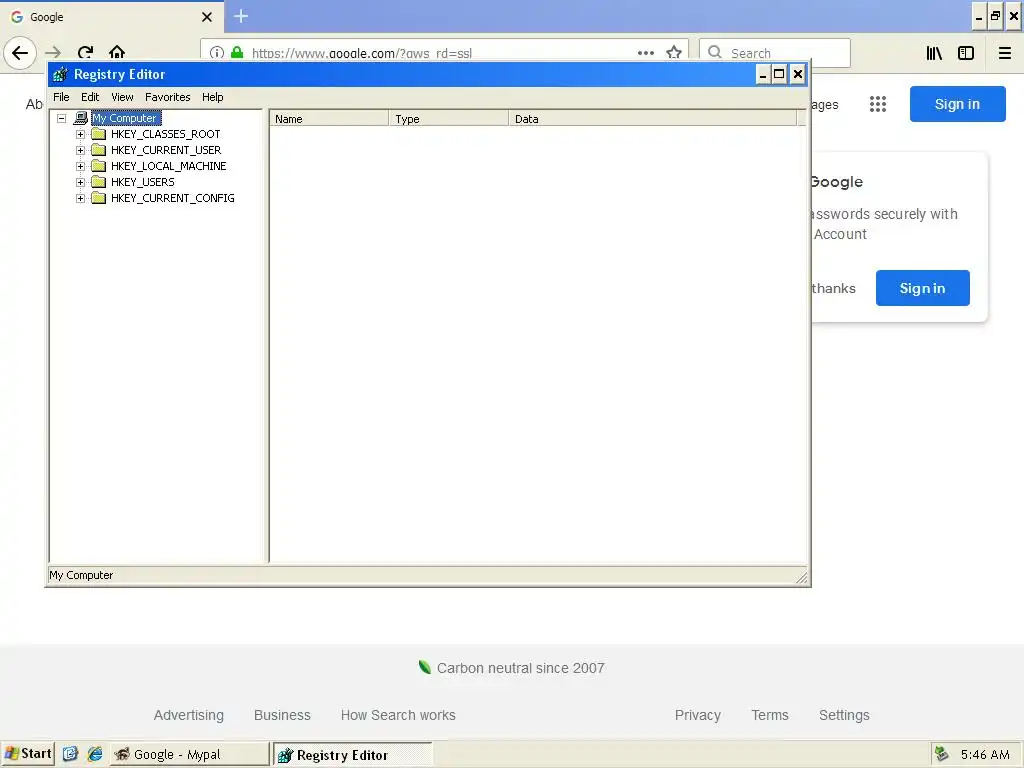Open the browser Library icon

(x=934, y=53)
